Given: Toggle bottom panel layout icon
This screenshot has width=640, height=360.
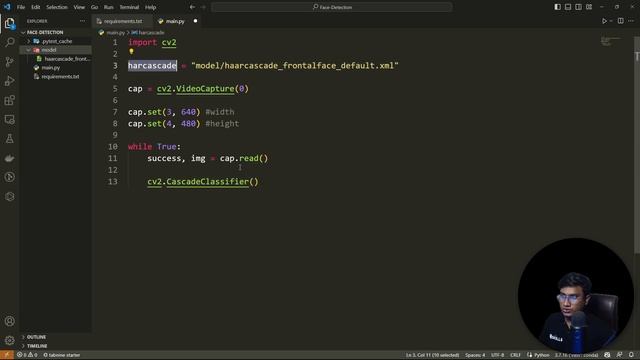Looking at the screenshot, I should point(568,7).
